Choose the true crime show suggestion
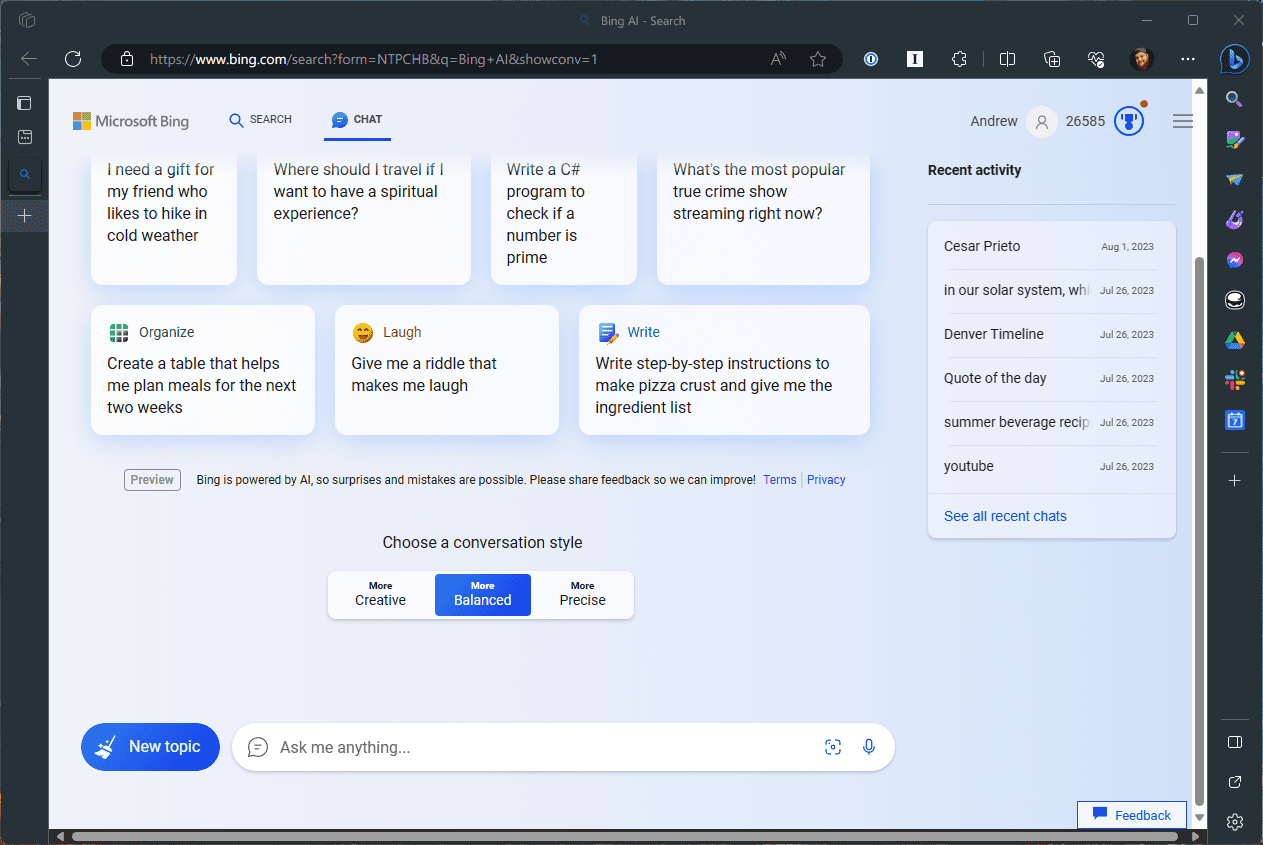Image resolution: width=1263 pixels, height=845 pixels. pyautogui.click(x=763, y=218)
